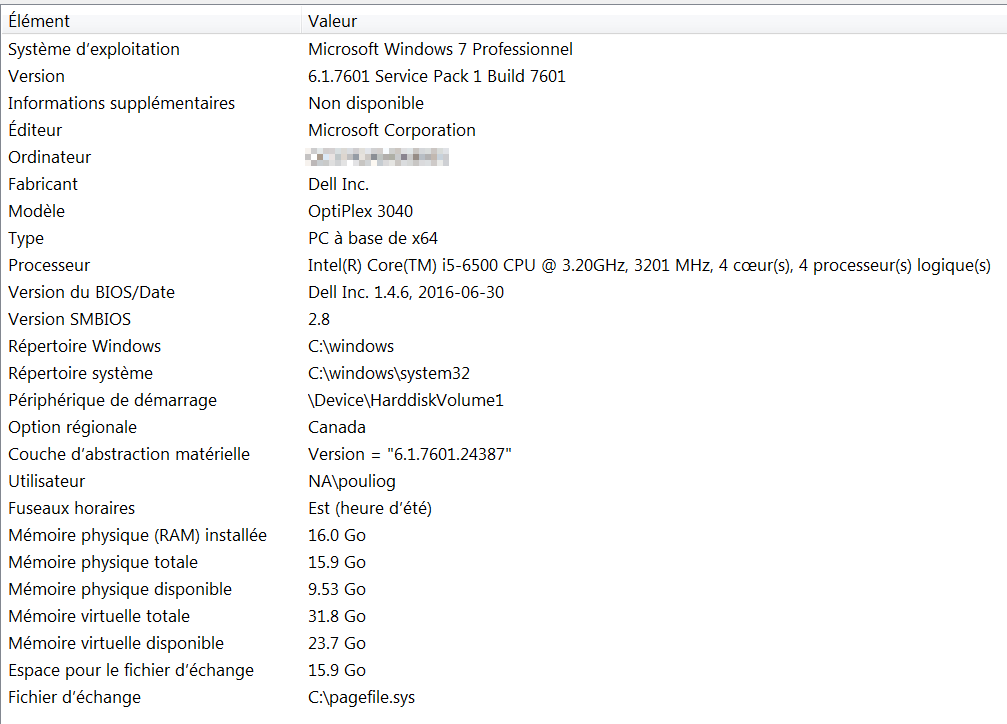Select the "Système d'exploitation" row label
The width and height of the screenshot is (1007, 724).
click(x=94, y=49)
